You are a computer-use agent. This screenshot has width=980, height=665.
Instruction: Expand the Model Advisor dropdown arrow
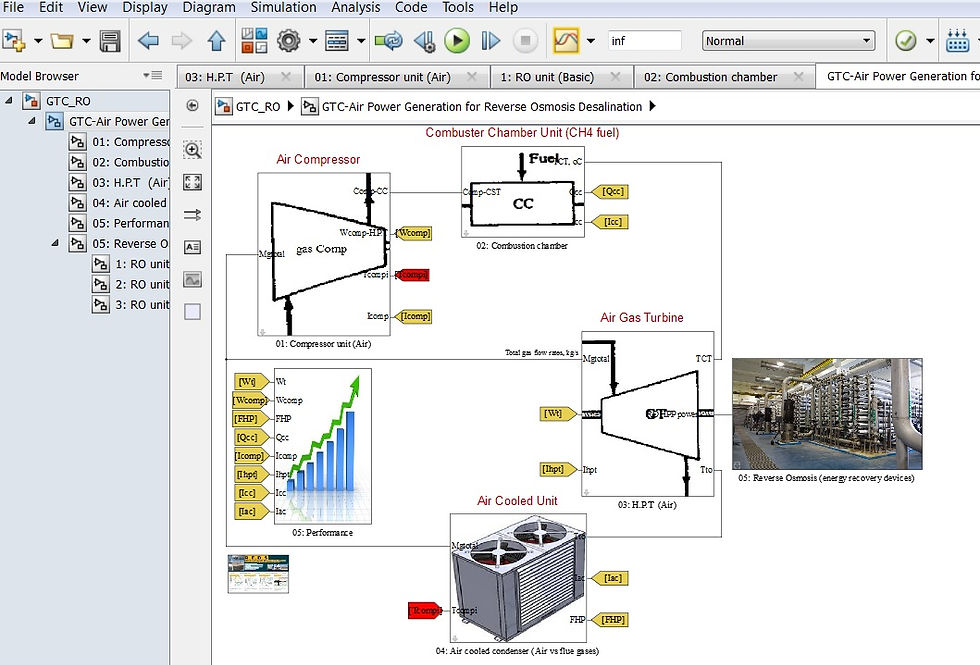[930, 41]
